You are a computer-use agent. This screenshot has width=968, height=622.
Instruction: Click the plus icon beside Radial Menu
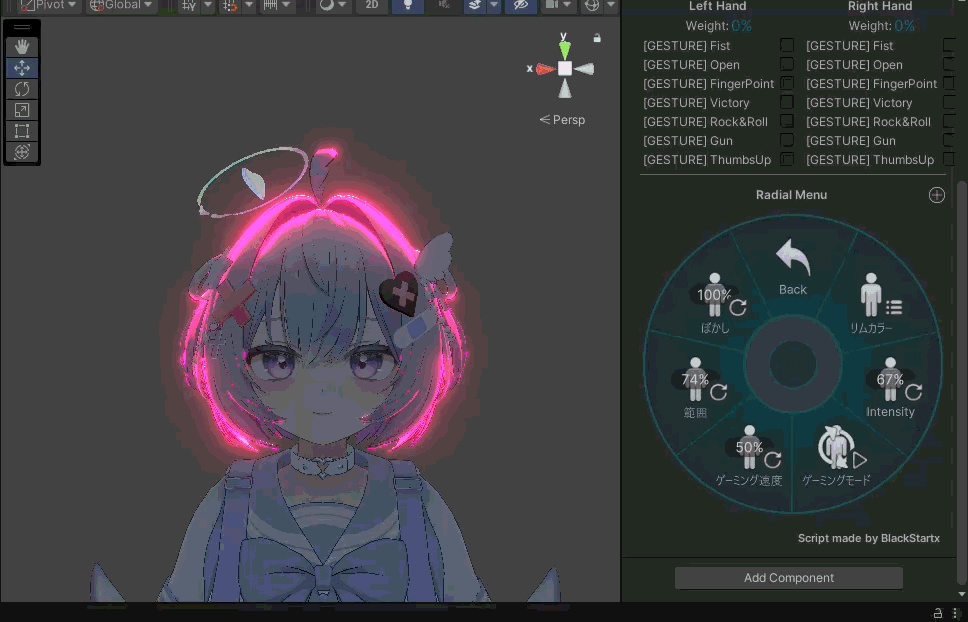(937, 195)
